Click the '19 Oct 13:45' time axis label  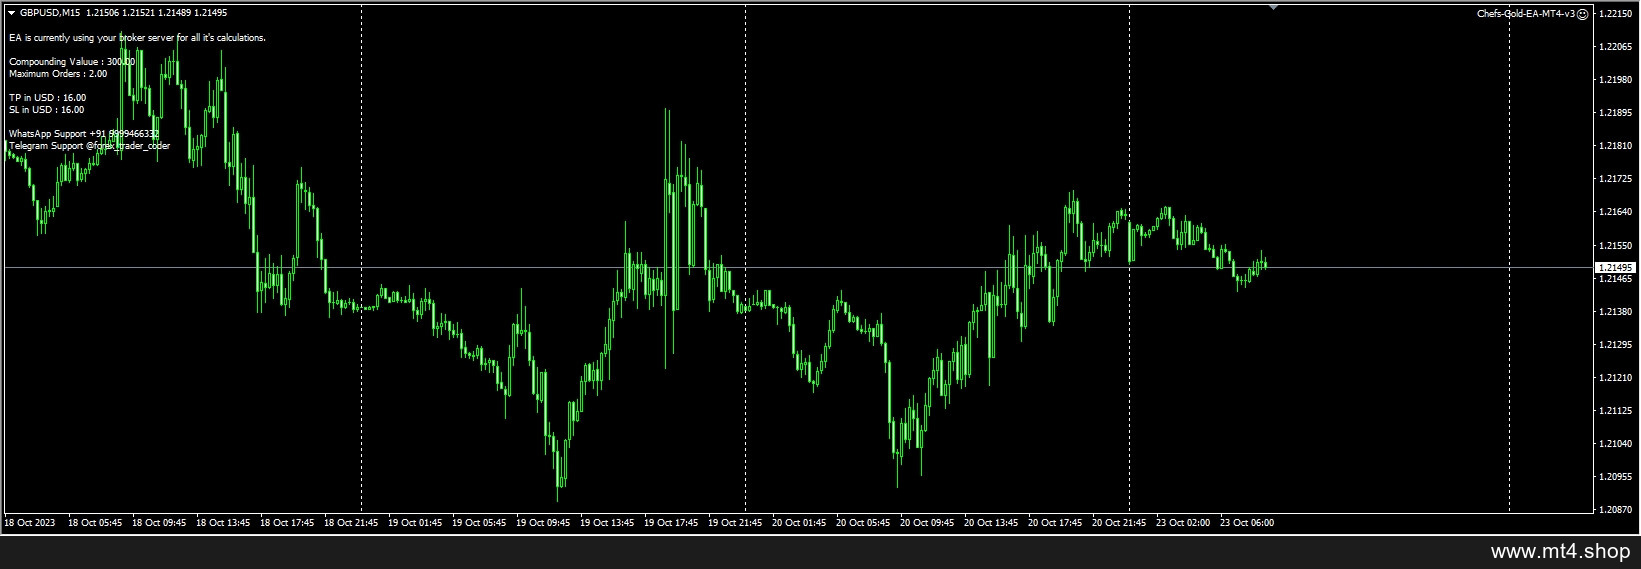point(607,522)
